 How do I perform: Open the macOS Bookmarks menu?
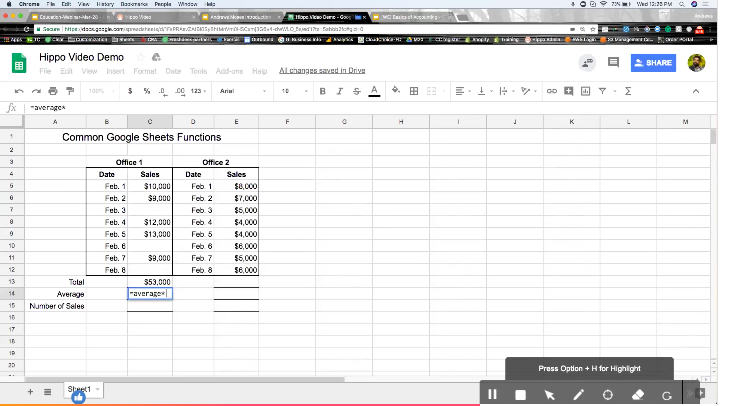134,4
